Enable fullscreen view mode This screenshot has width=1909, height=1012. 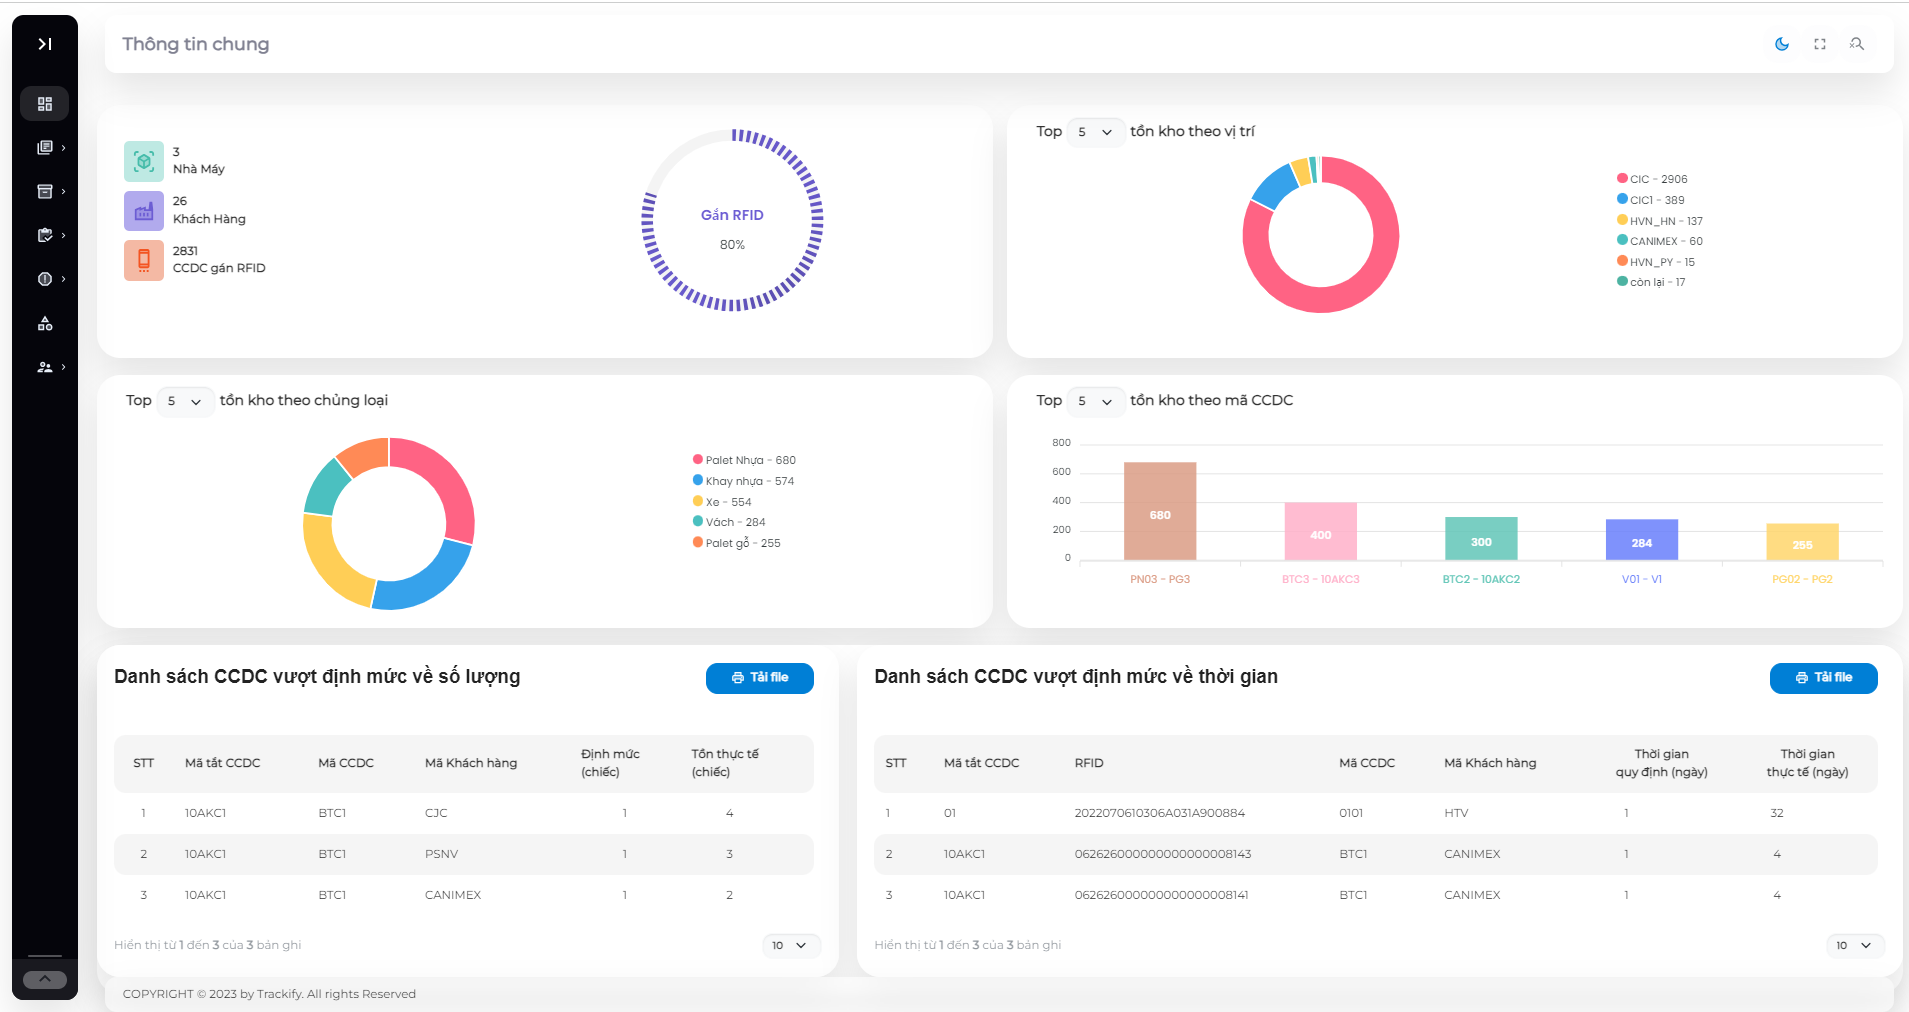[x=1820, y=44]
